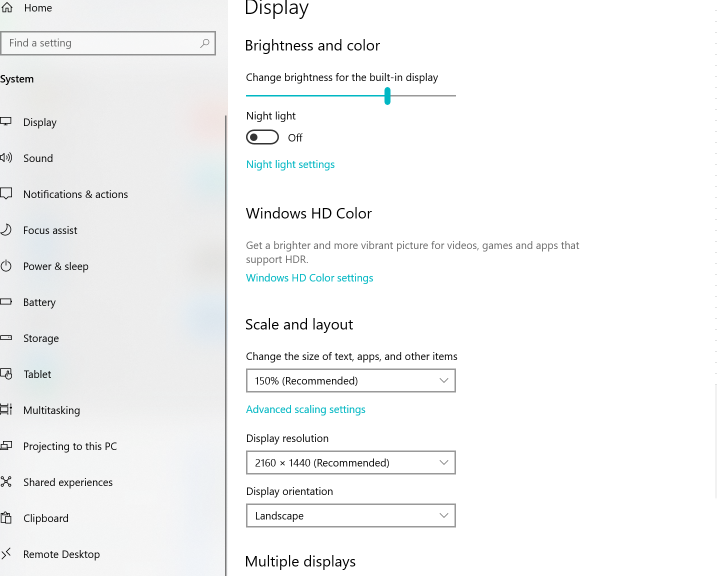
Task: Click the Shared experiences icon
Action: point(6,482)
